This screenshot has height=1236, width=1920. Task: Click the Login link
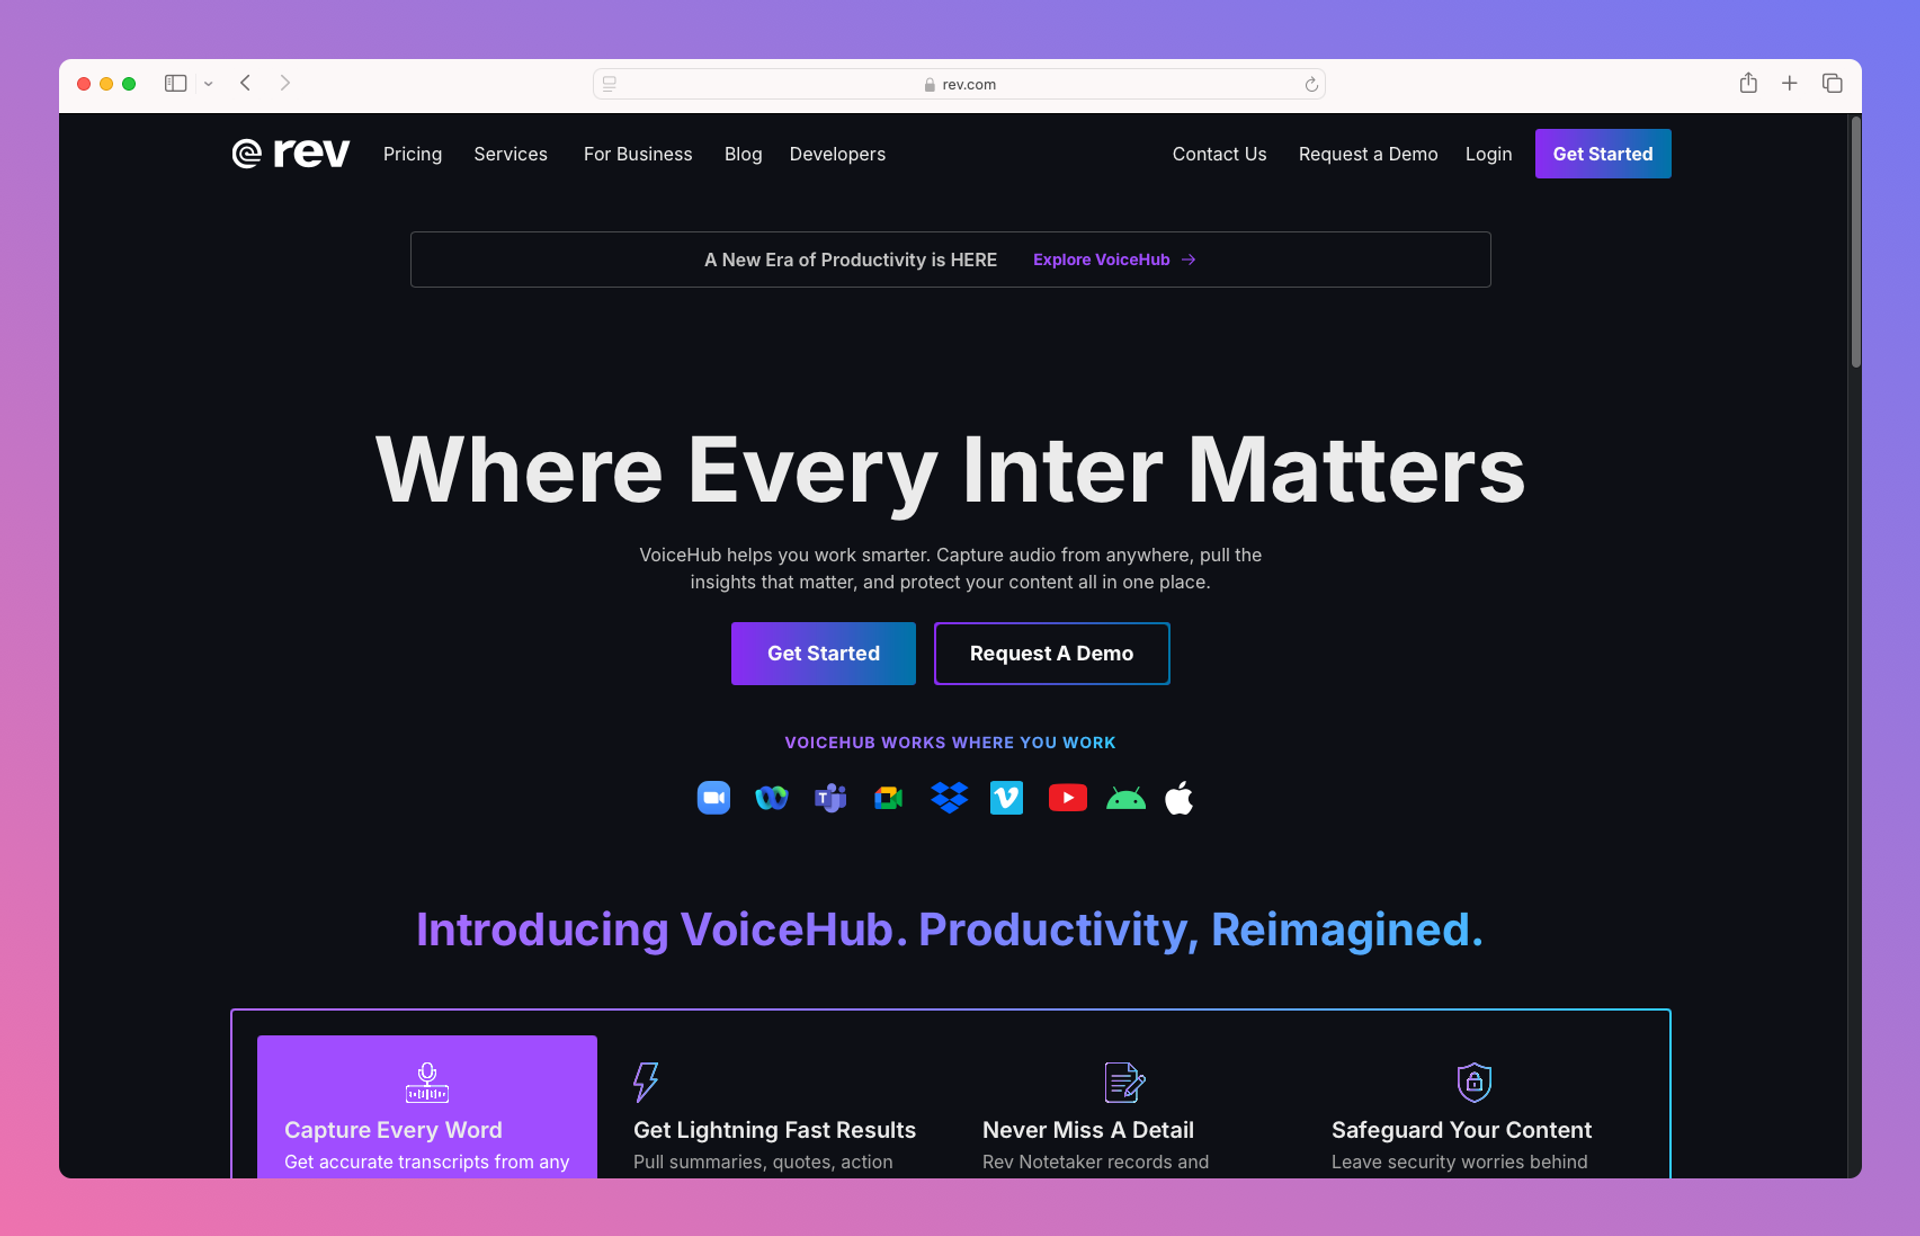(x=1488, y=154)
